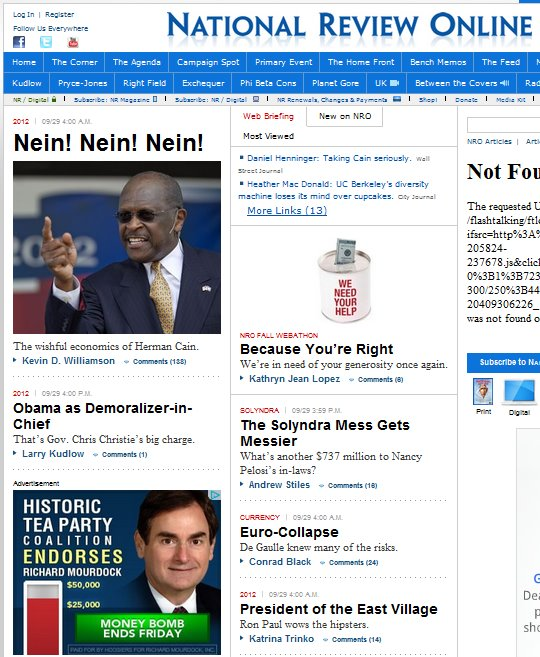
Task: Open author link Conrad Black
Action: (280, 561)
